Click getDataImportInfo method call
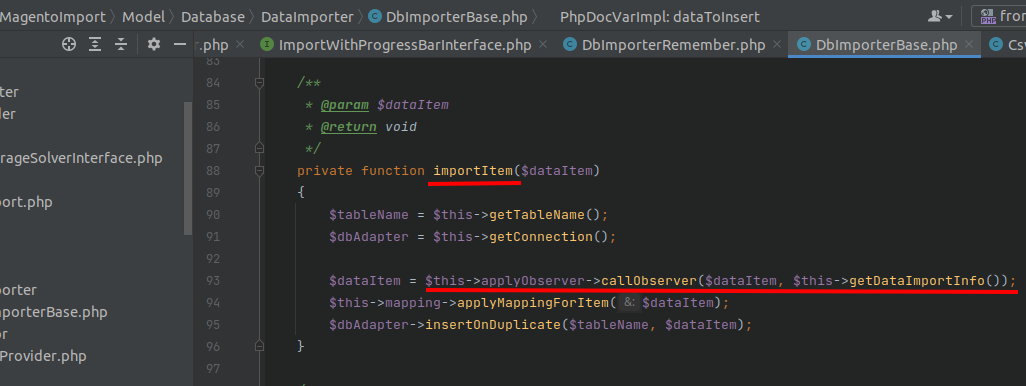 coord(917,281)
